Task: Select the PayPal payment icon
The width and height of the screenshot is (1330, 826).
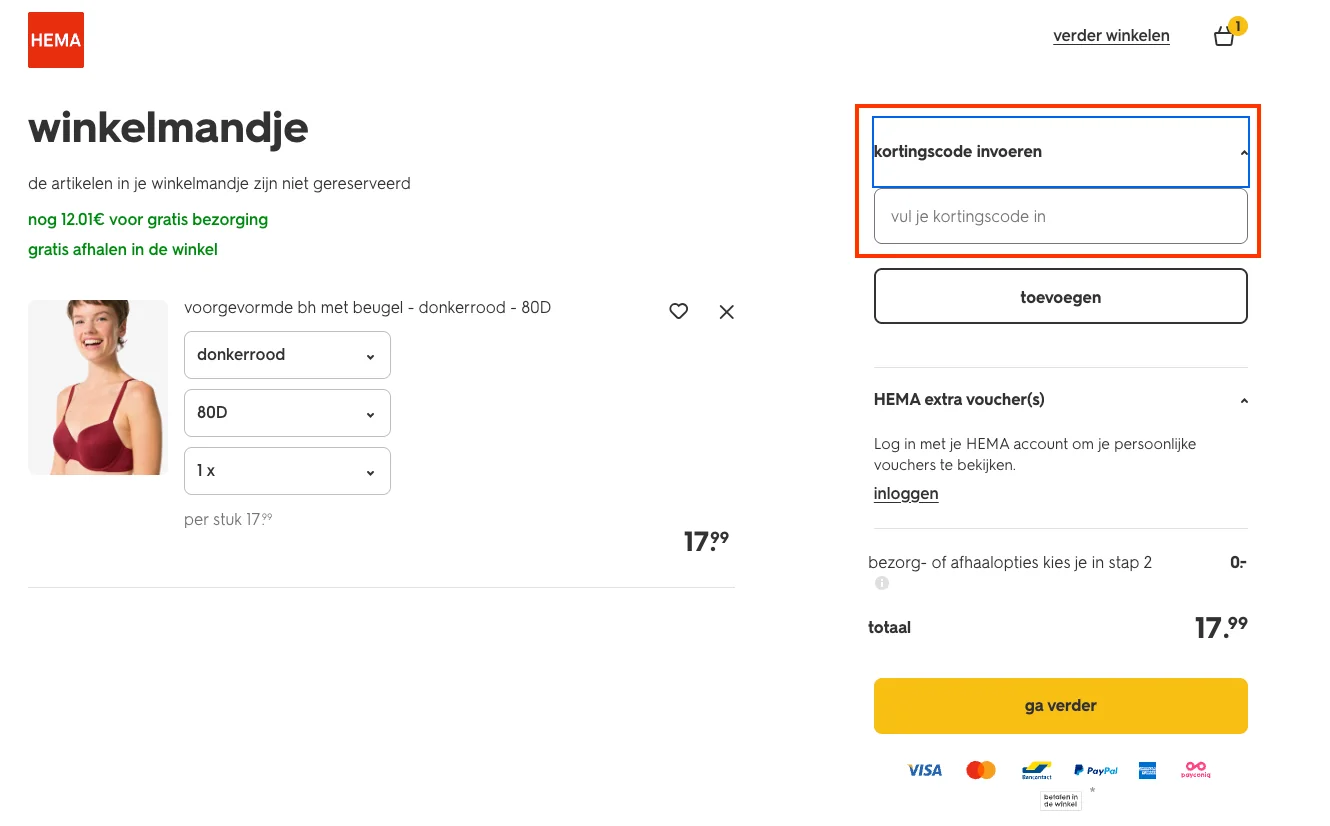Action: click(x=1095, y=770)
